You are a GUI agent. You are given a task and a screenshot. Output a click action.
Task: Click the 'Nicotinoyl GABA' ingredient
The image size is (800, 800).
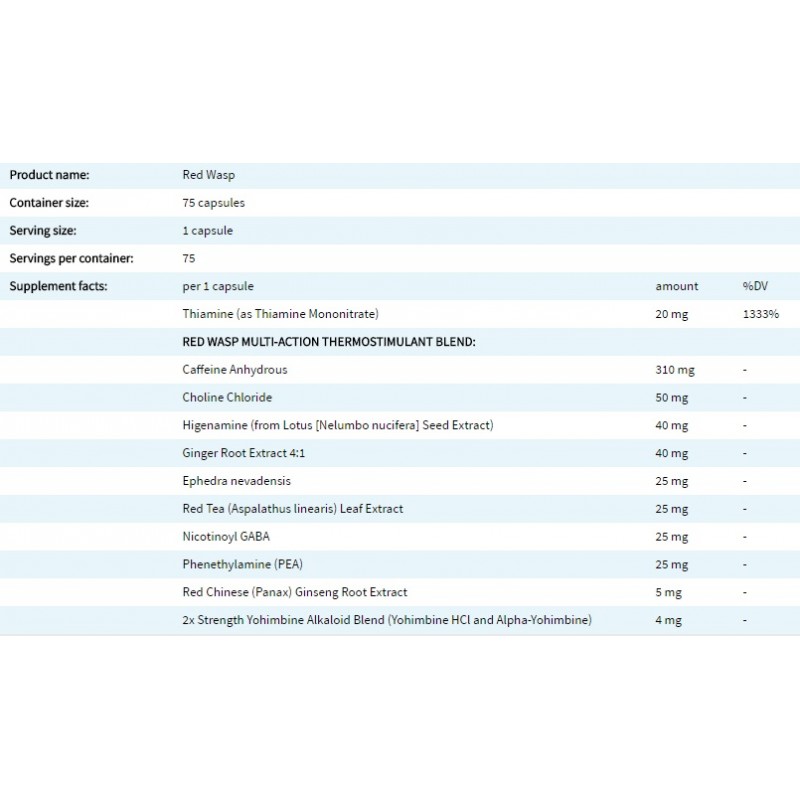click(x=226, y=537)
